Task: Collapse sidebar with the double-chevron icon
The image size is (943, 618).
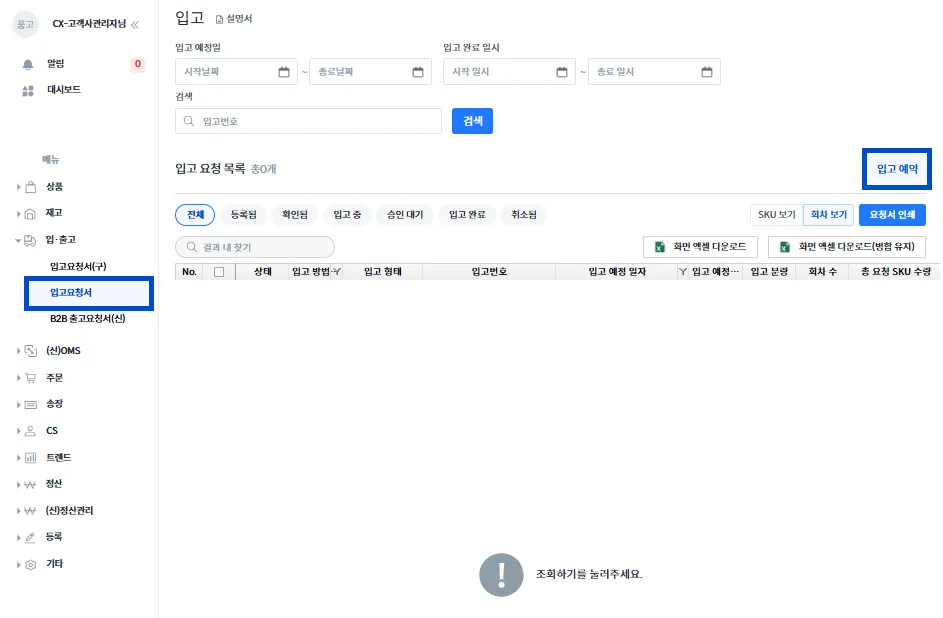Action: pyautogui.click(x=135, y=25)
